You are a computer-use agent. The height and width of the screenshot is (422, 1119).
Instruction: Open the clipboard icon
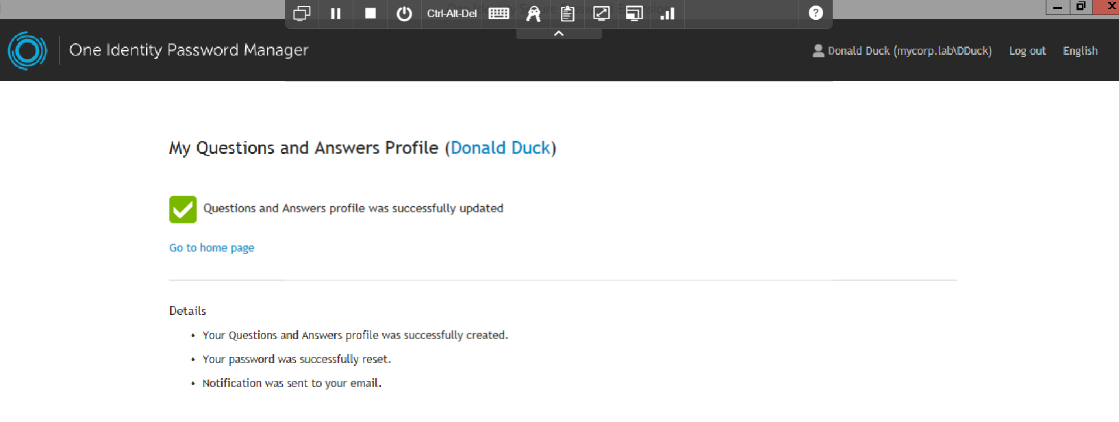(x=567, y=14)
